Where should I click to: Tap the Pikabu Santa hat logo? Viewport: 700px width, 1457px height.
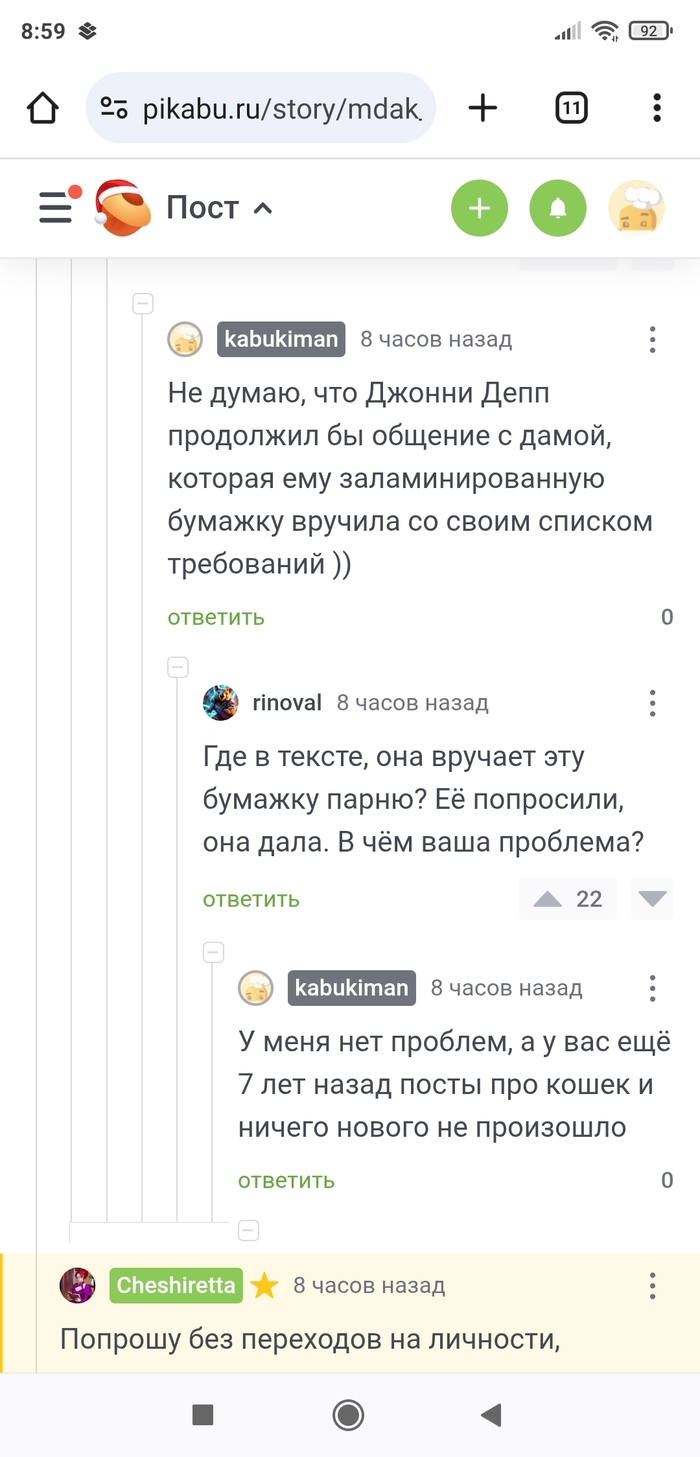tap(121, 208)
